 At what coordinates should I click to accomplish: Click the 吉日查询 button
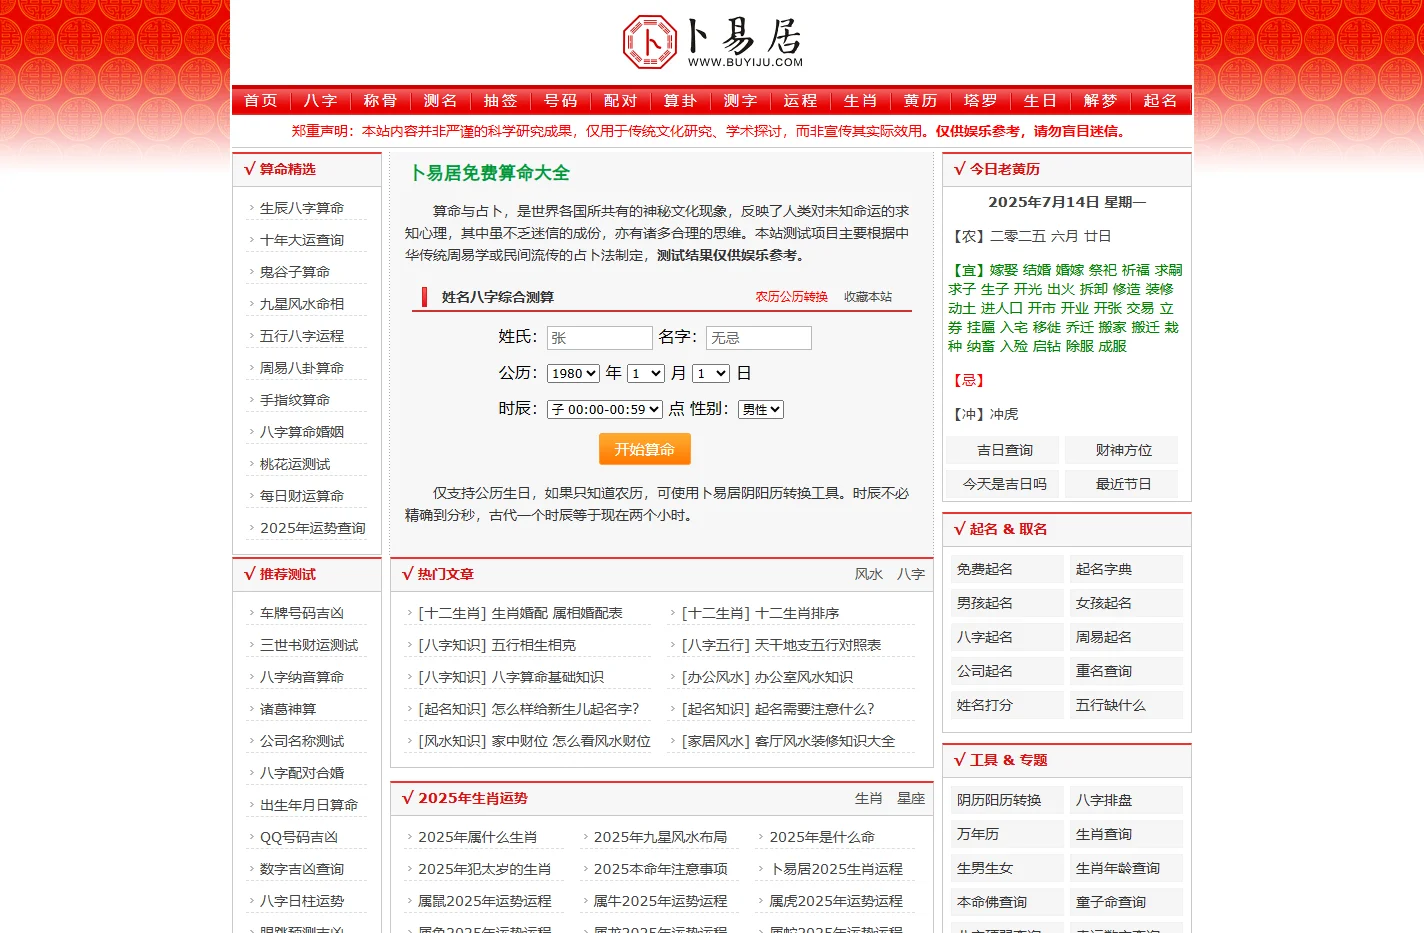[1005, 450]
